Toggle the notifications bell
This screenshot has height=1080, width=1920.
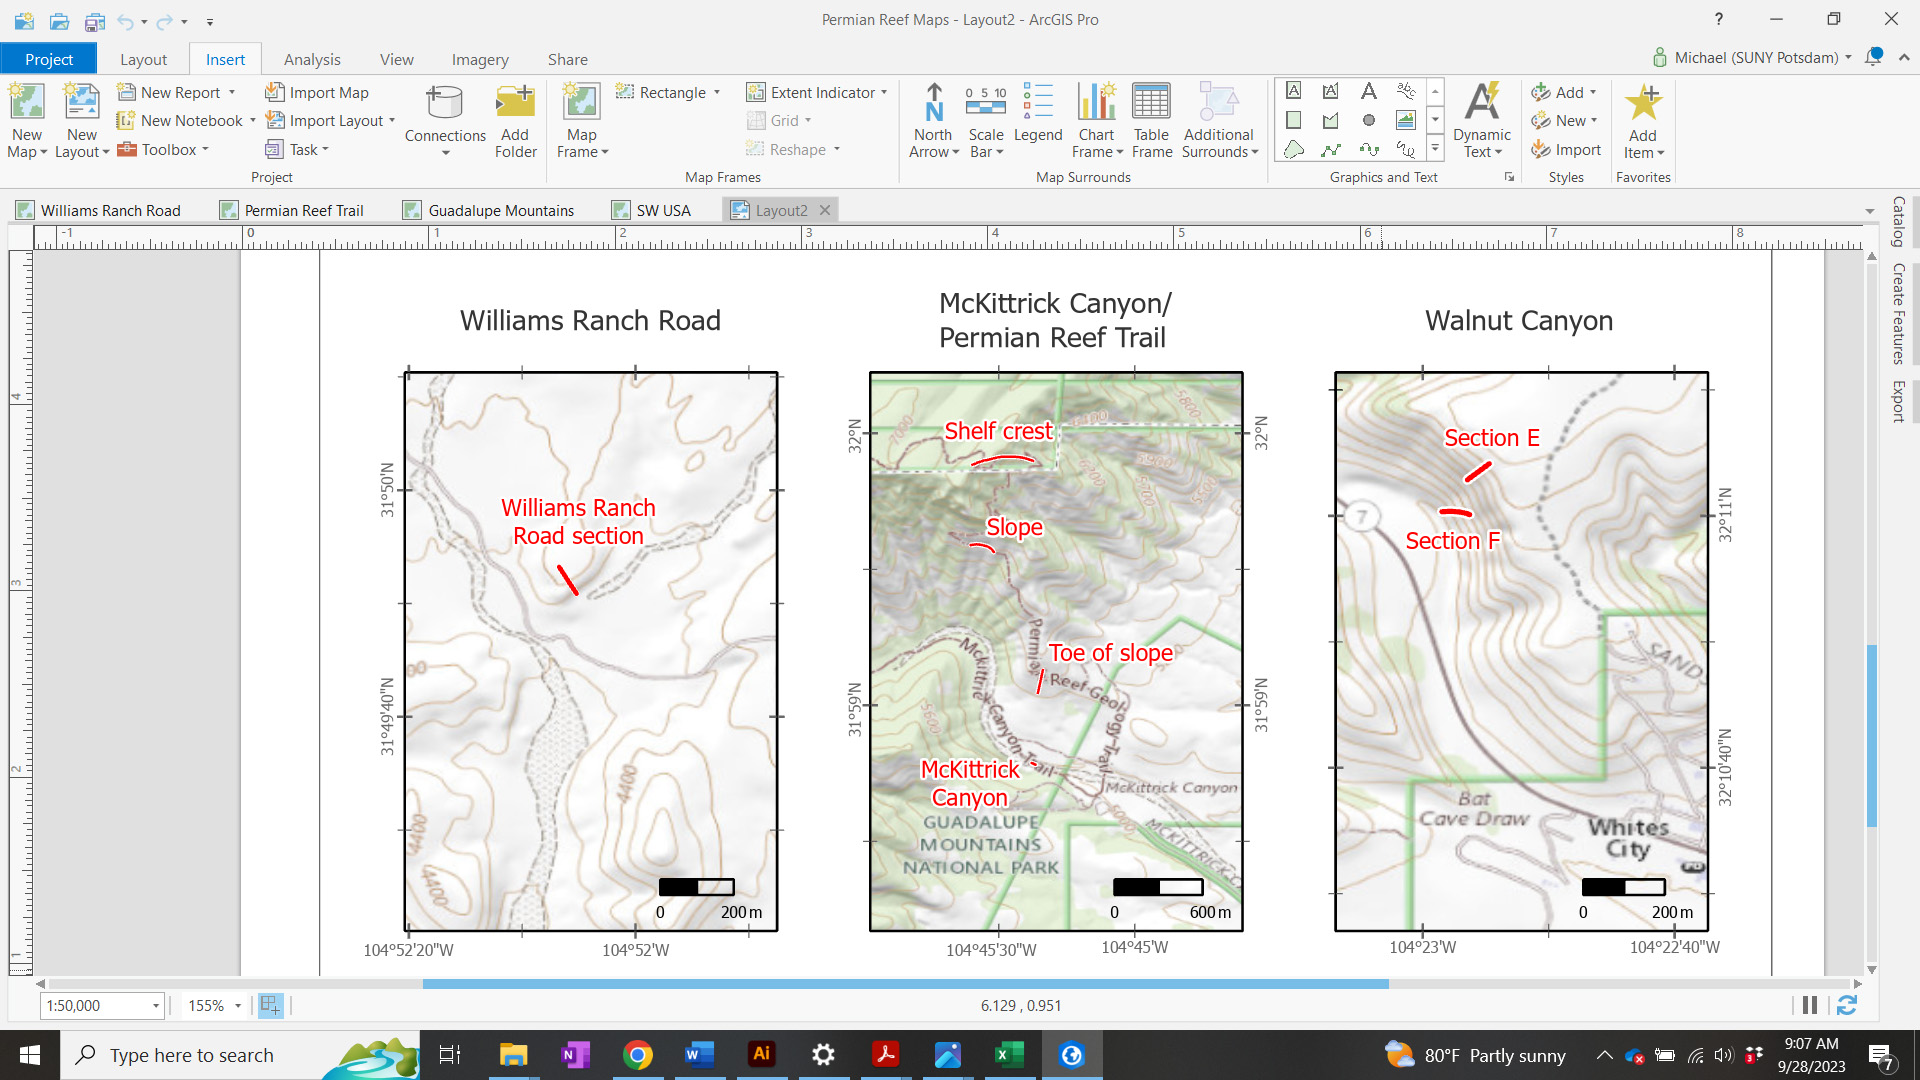tap(1875, 58)
